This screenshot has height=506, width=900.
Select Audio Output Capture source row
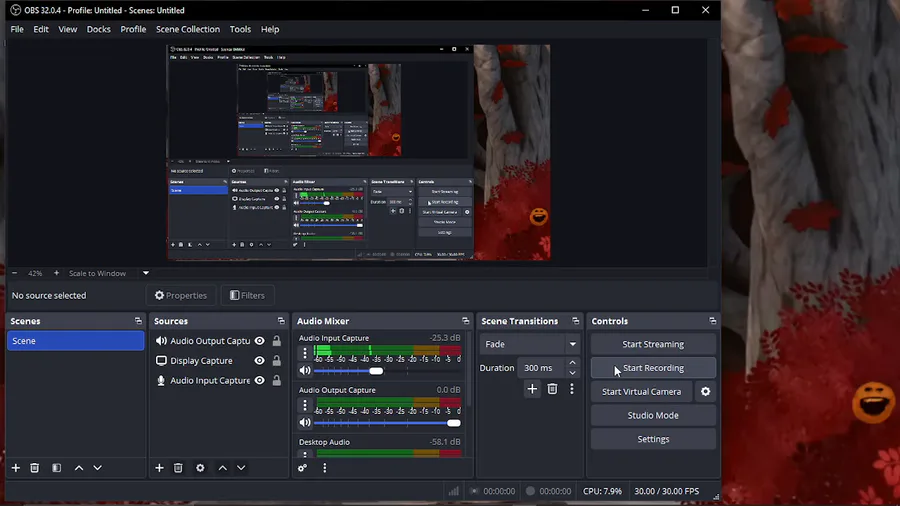tap(219, 341)
